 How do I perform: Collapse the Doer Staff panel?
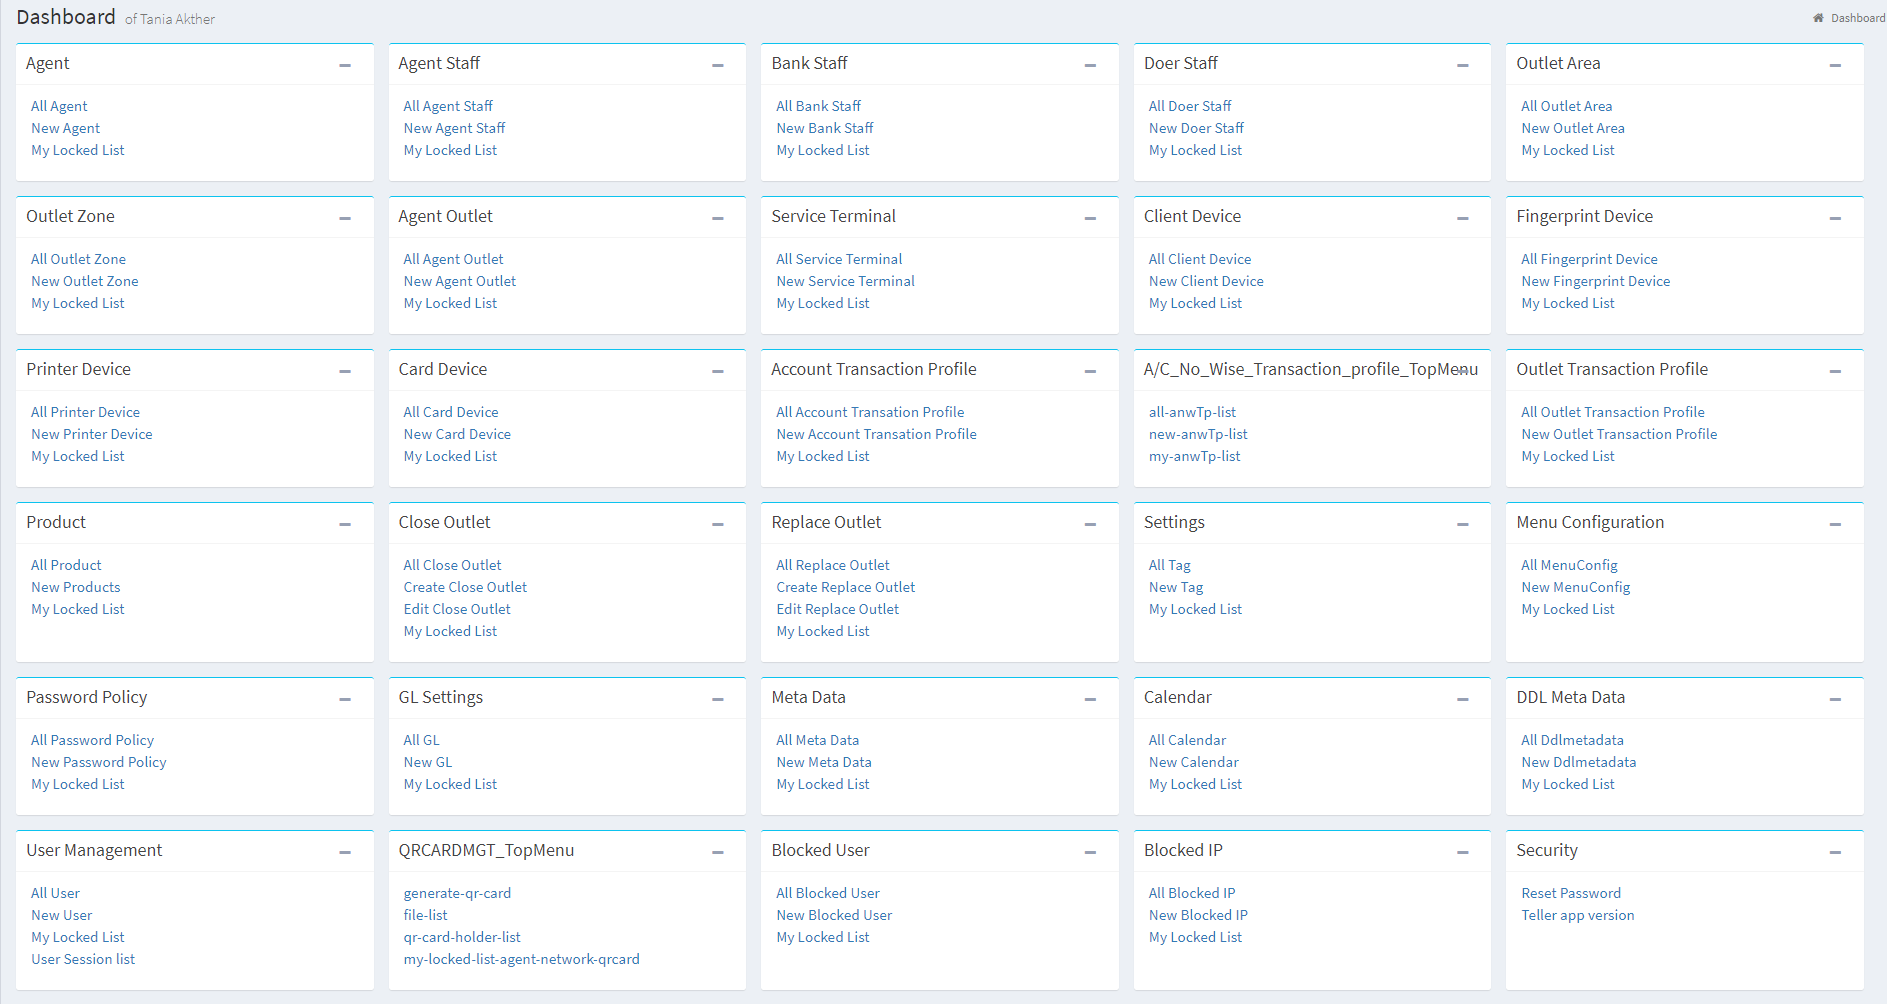1463,65
